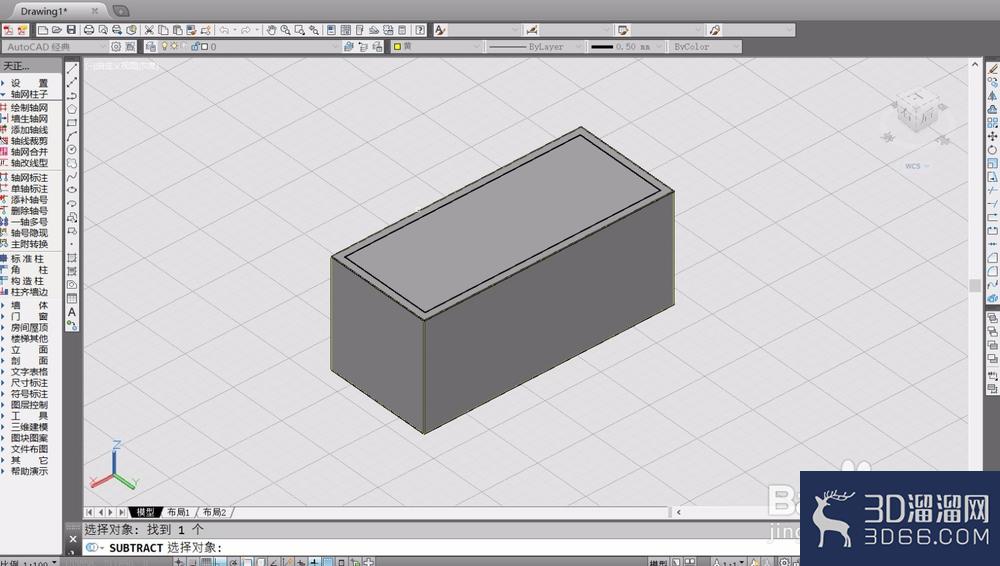Click the Save floppy disk icon

pos(71,29)
